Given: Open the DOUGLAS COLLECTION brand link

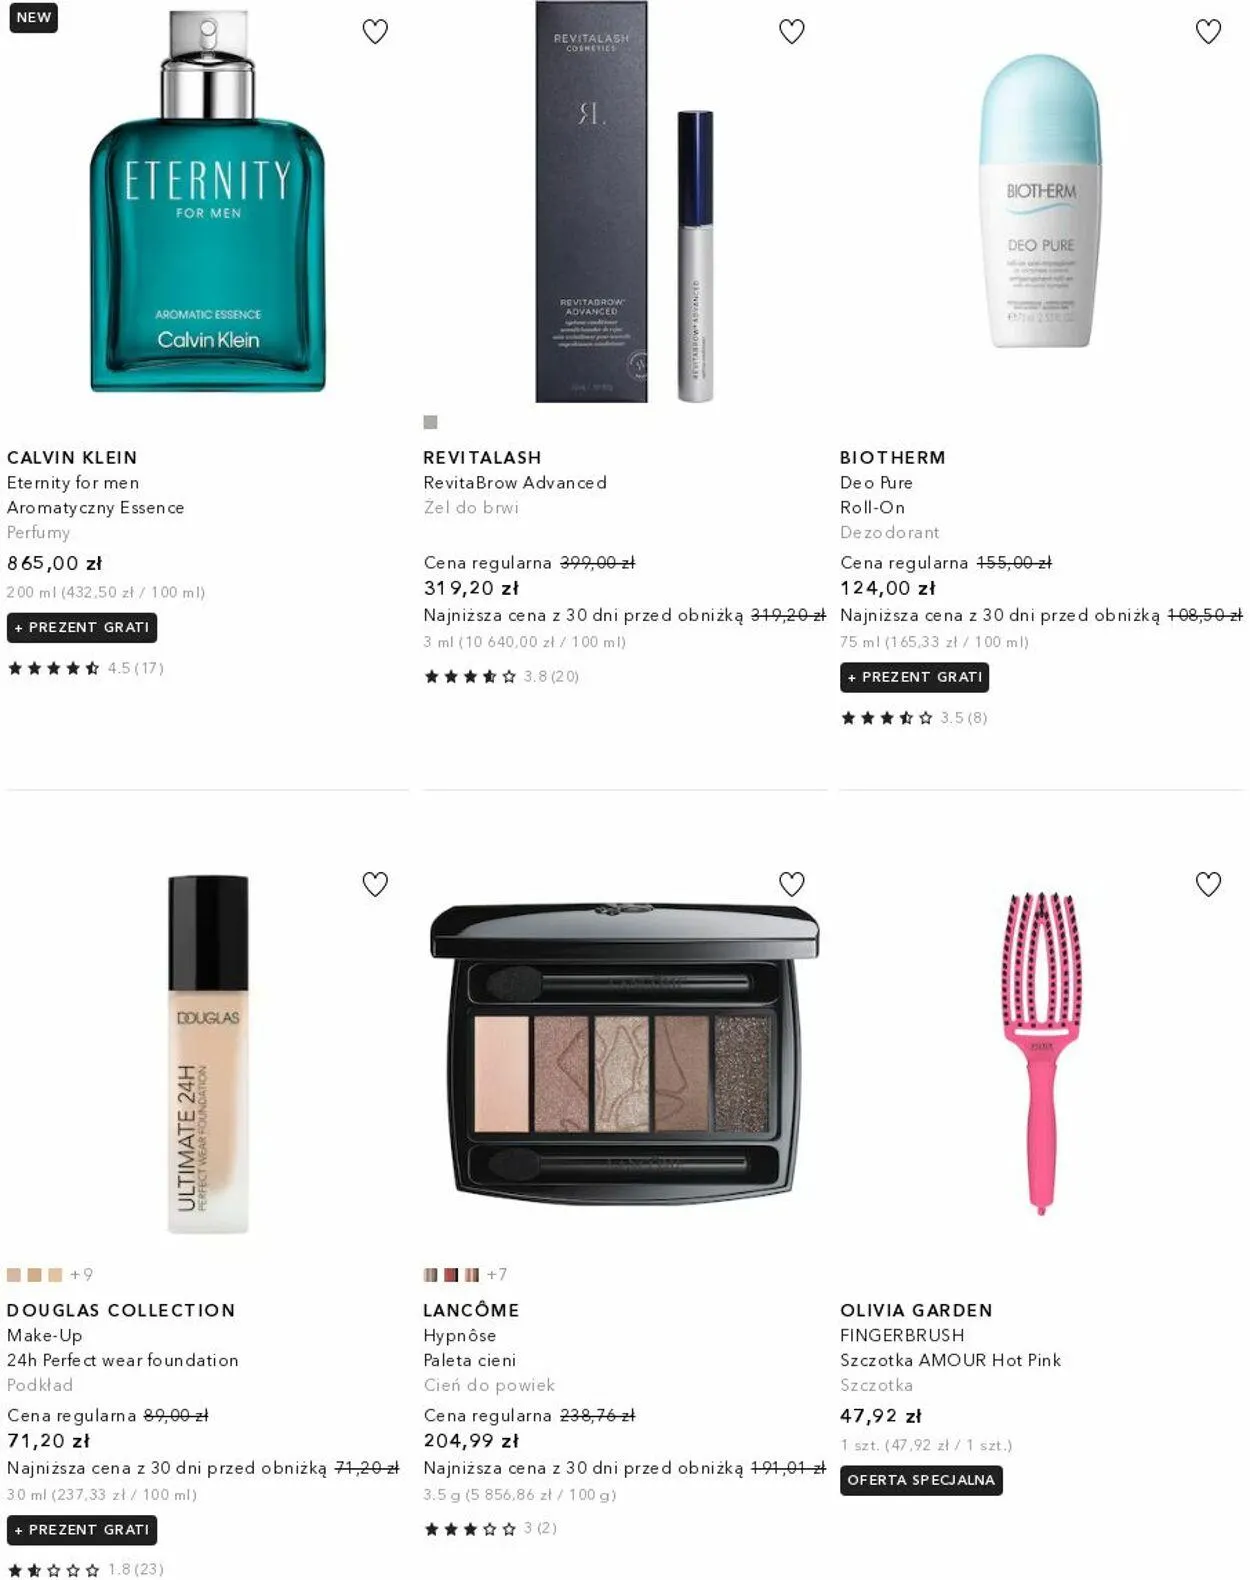Looking at the screenshot, I should click(121, 1311).
